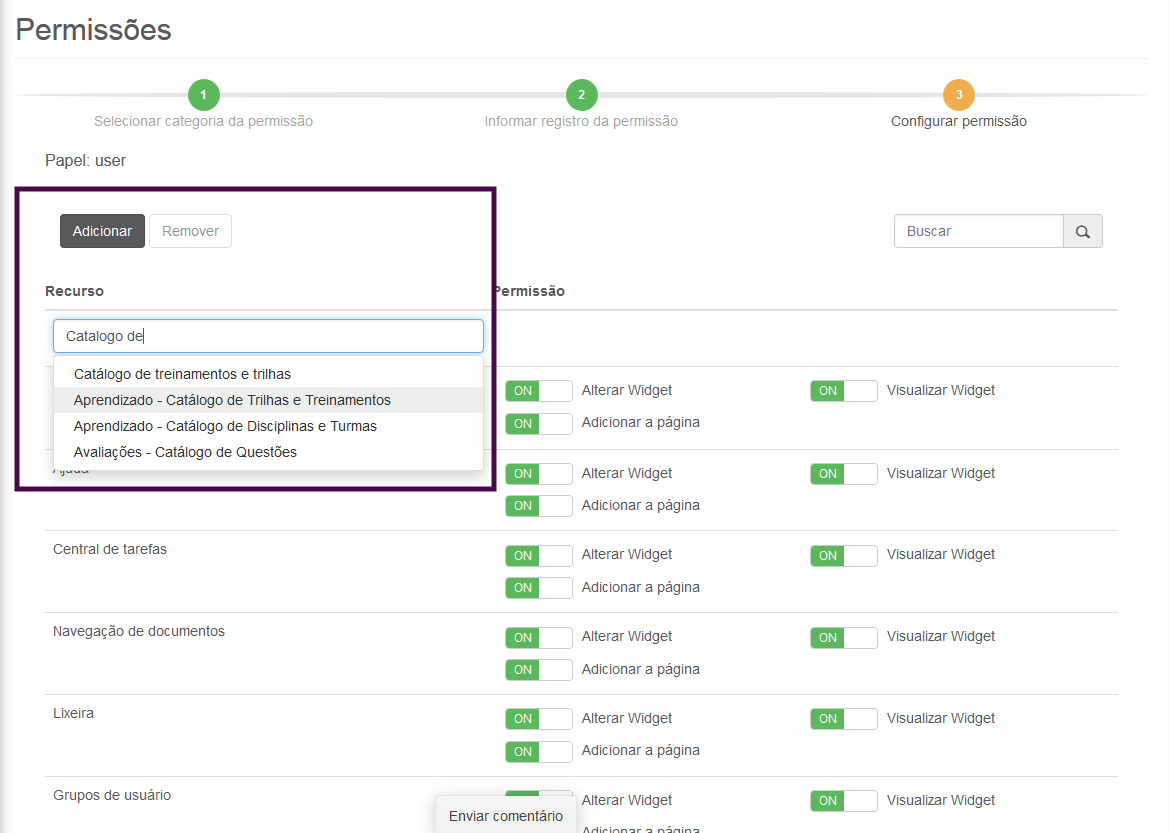Open the Informar registro da permissão step

tap(582, 121)
